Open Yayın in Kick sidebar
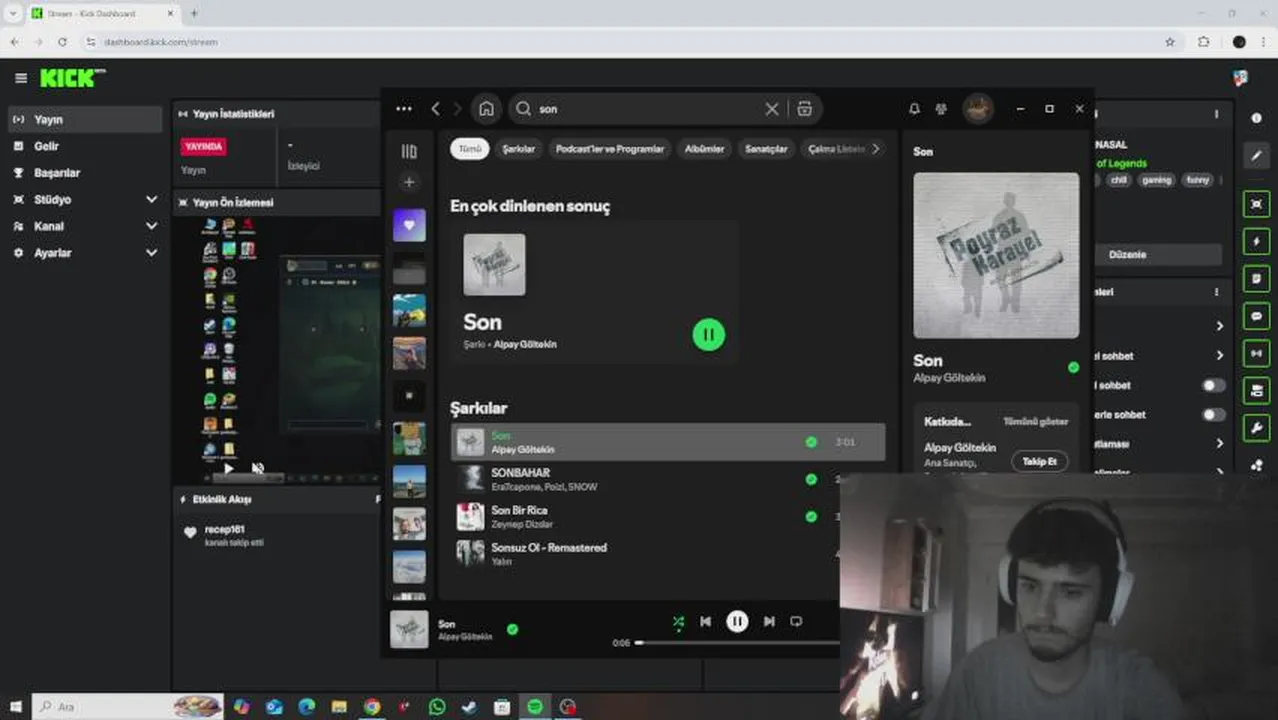1278x720 pixels. (x=84, y=119)
